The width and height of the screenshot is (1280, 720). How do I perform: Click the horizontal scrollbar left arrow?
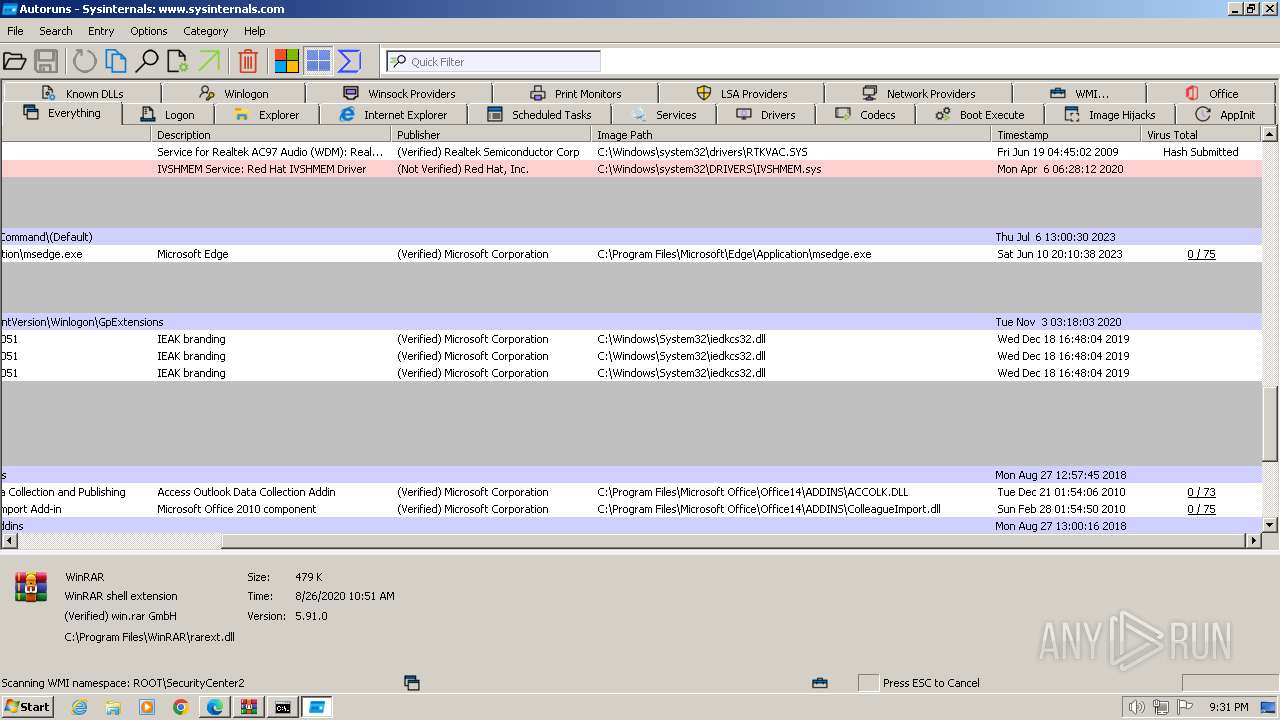pyautogui.click(x=9, y=541)
